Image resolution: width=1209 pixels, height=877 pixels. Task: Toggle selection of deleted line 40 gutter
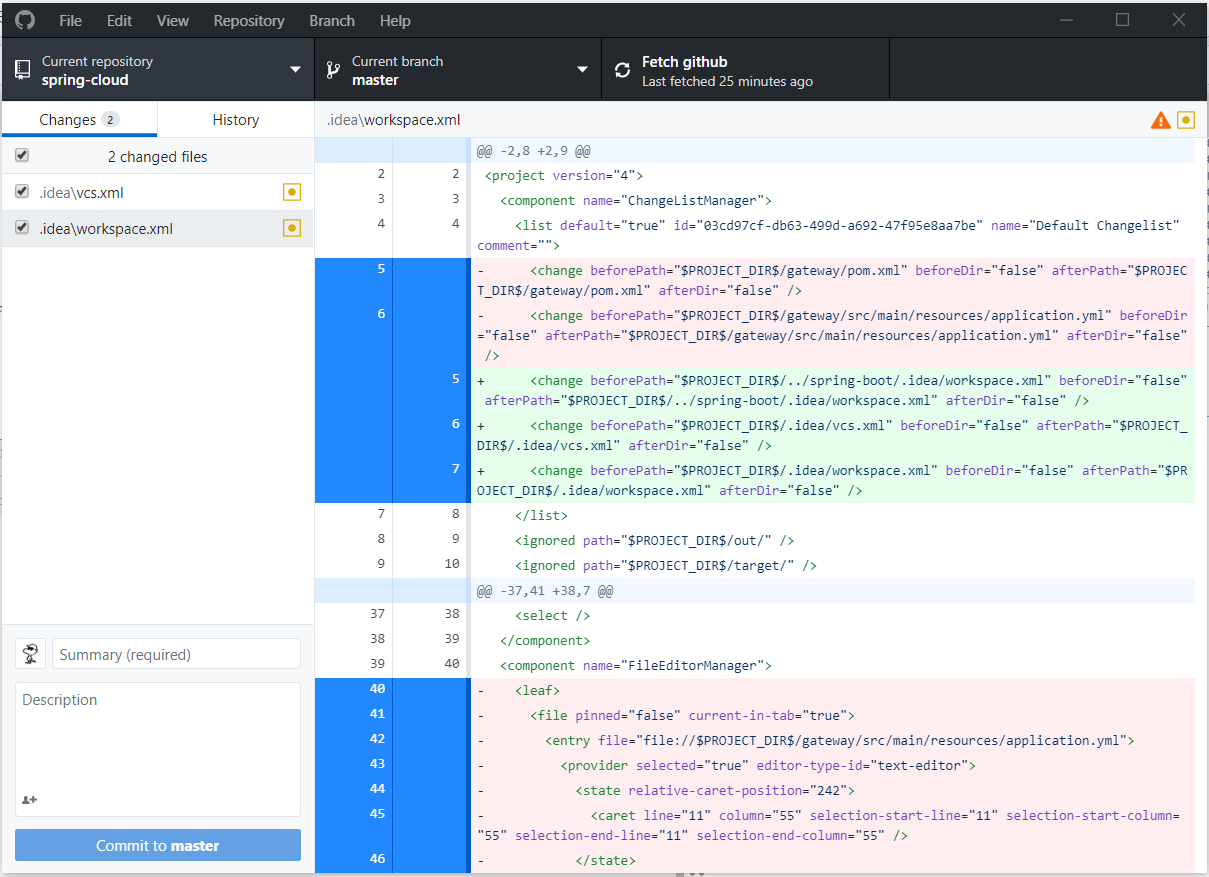pos(390,690)
